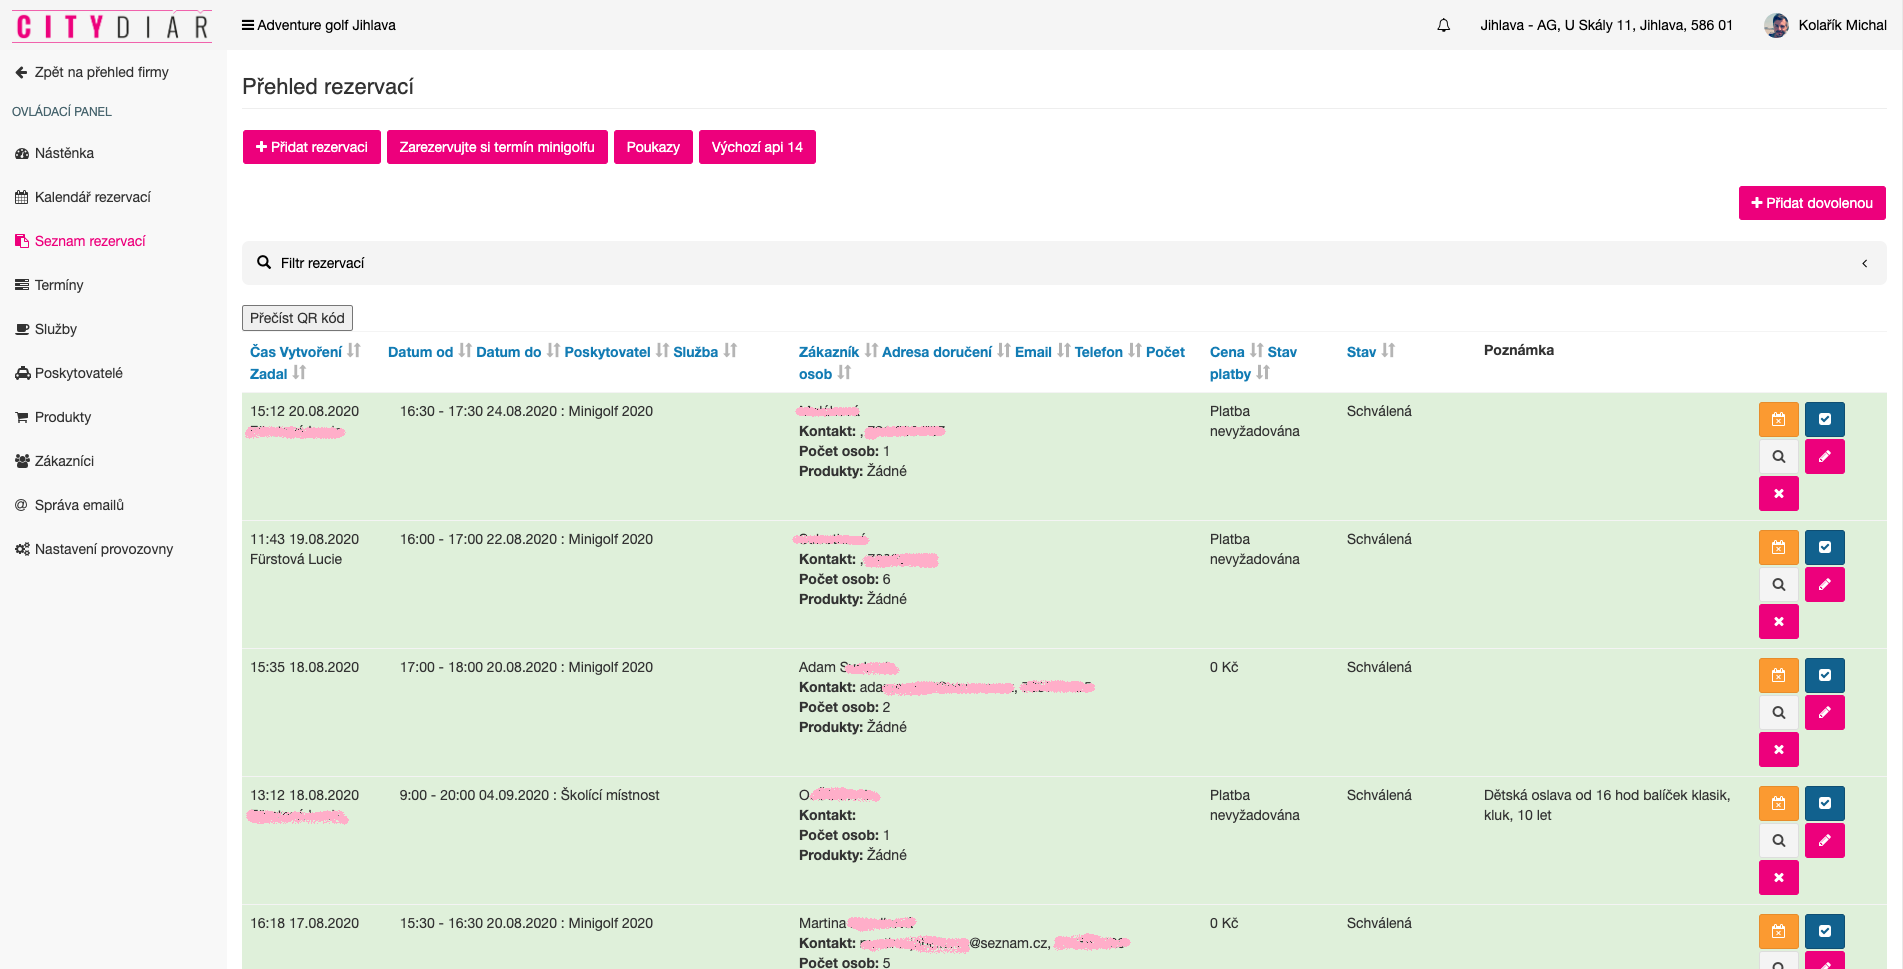
Task: Click the notification bell icon
Action: (1443, 26)
